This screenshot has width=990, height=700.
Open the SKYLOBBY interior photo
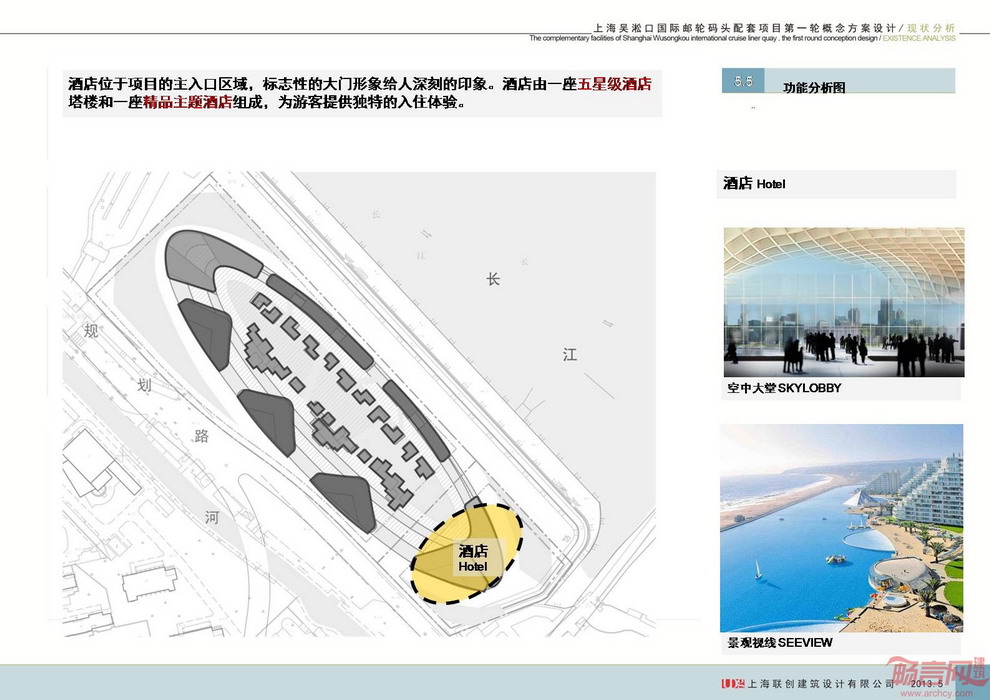tap(843, 302)
